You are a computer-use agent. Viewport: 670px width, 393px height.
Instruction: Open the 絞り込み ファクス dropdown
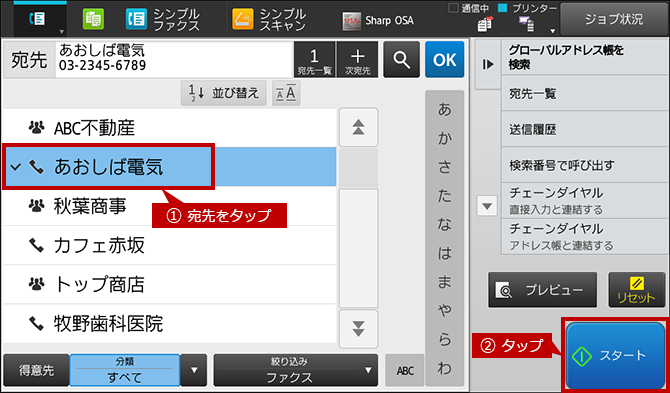(x=296, y=370)
